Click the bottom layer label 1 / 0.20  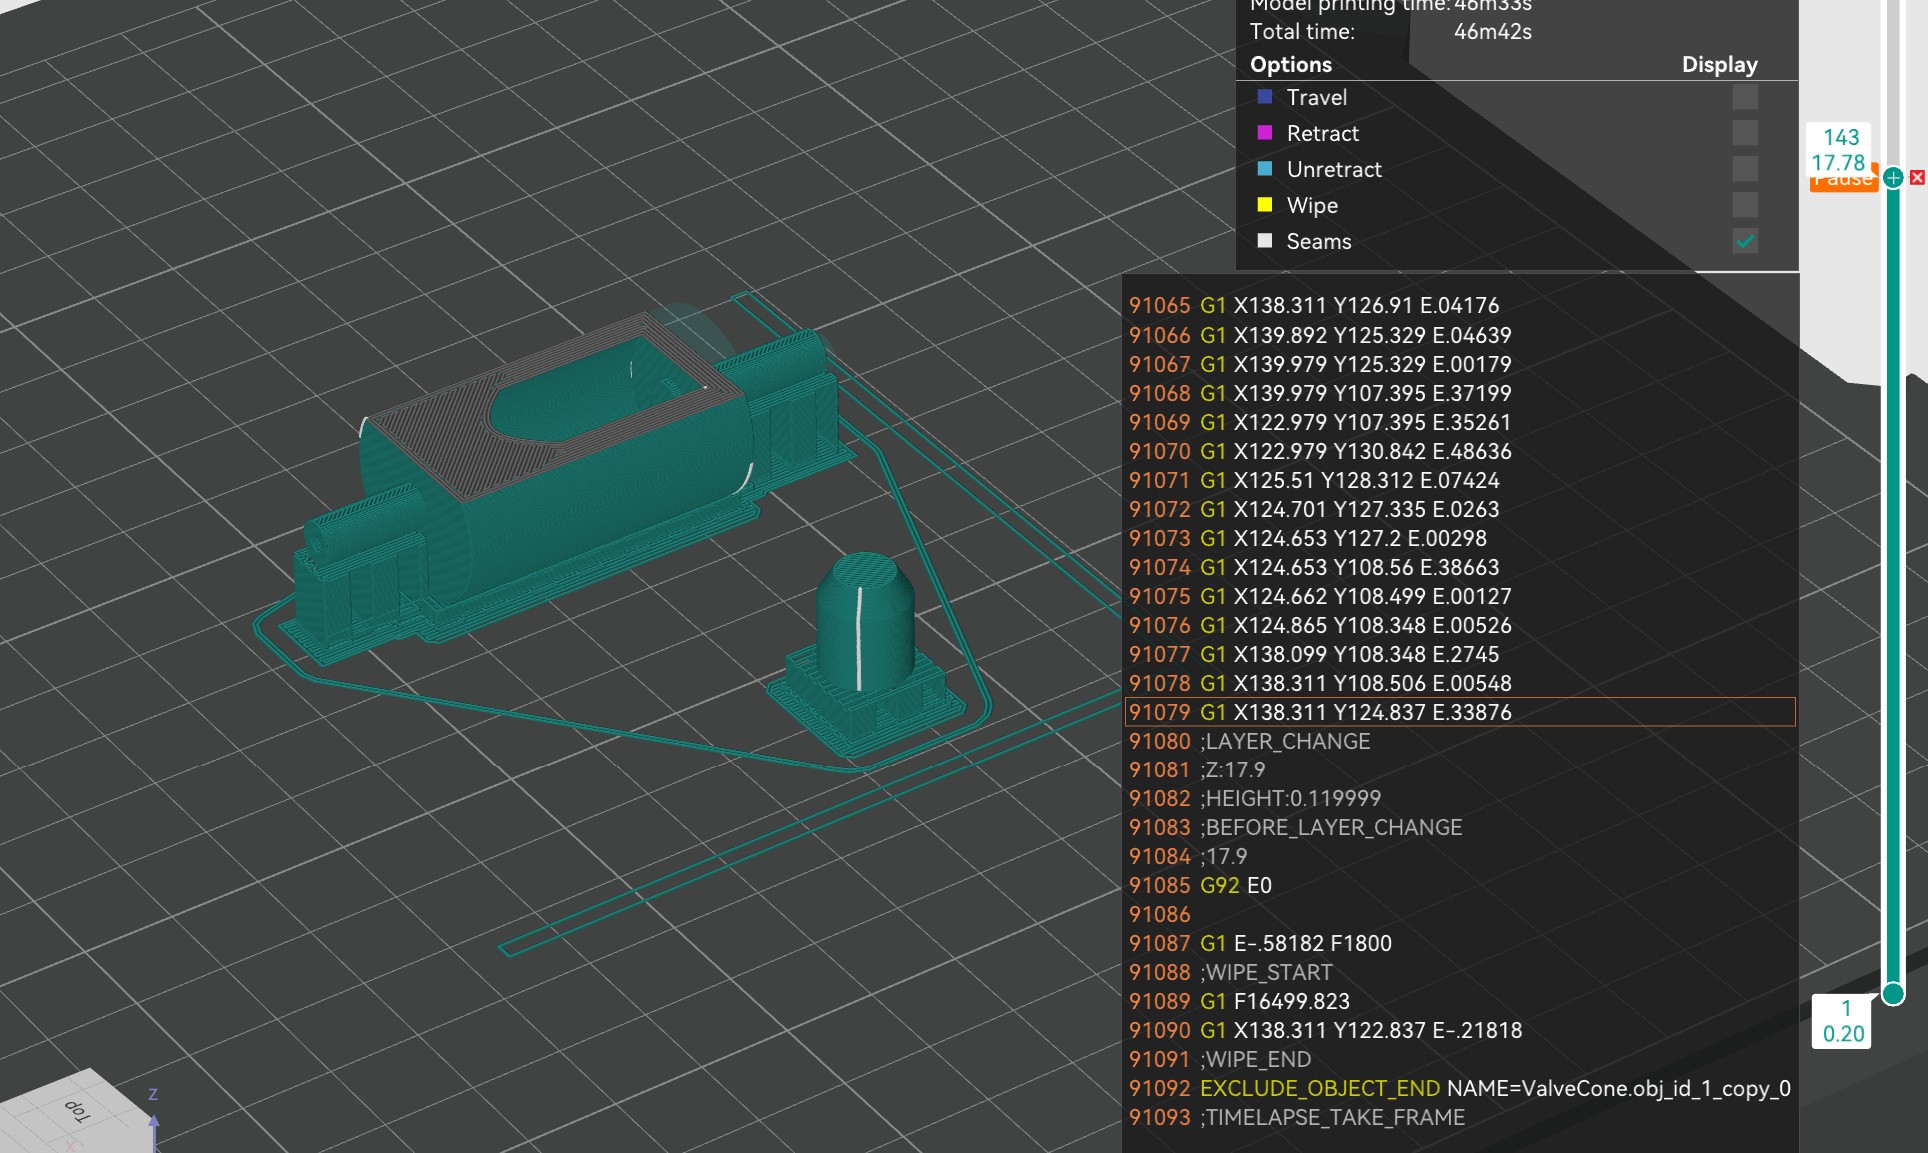coord(1843,1021)
